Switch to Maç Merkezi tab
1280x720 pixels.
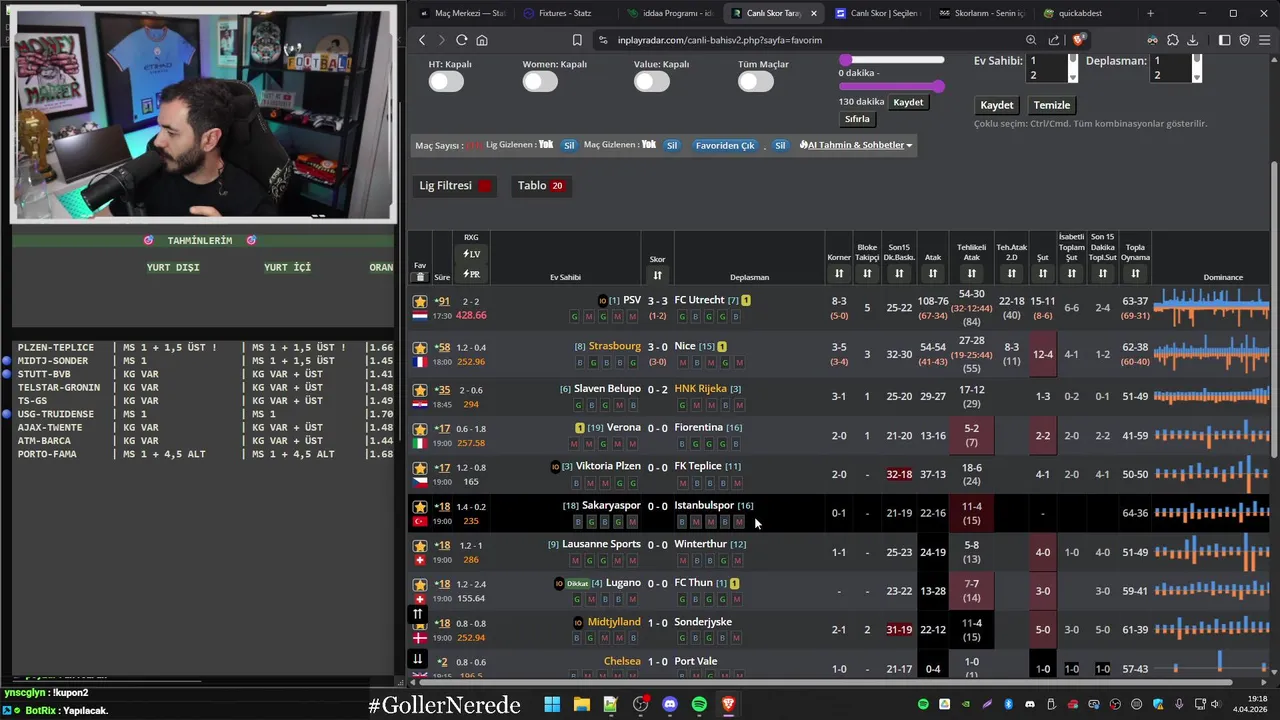461,13
